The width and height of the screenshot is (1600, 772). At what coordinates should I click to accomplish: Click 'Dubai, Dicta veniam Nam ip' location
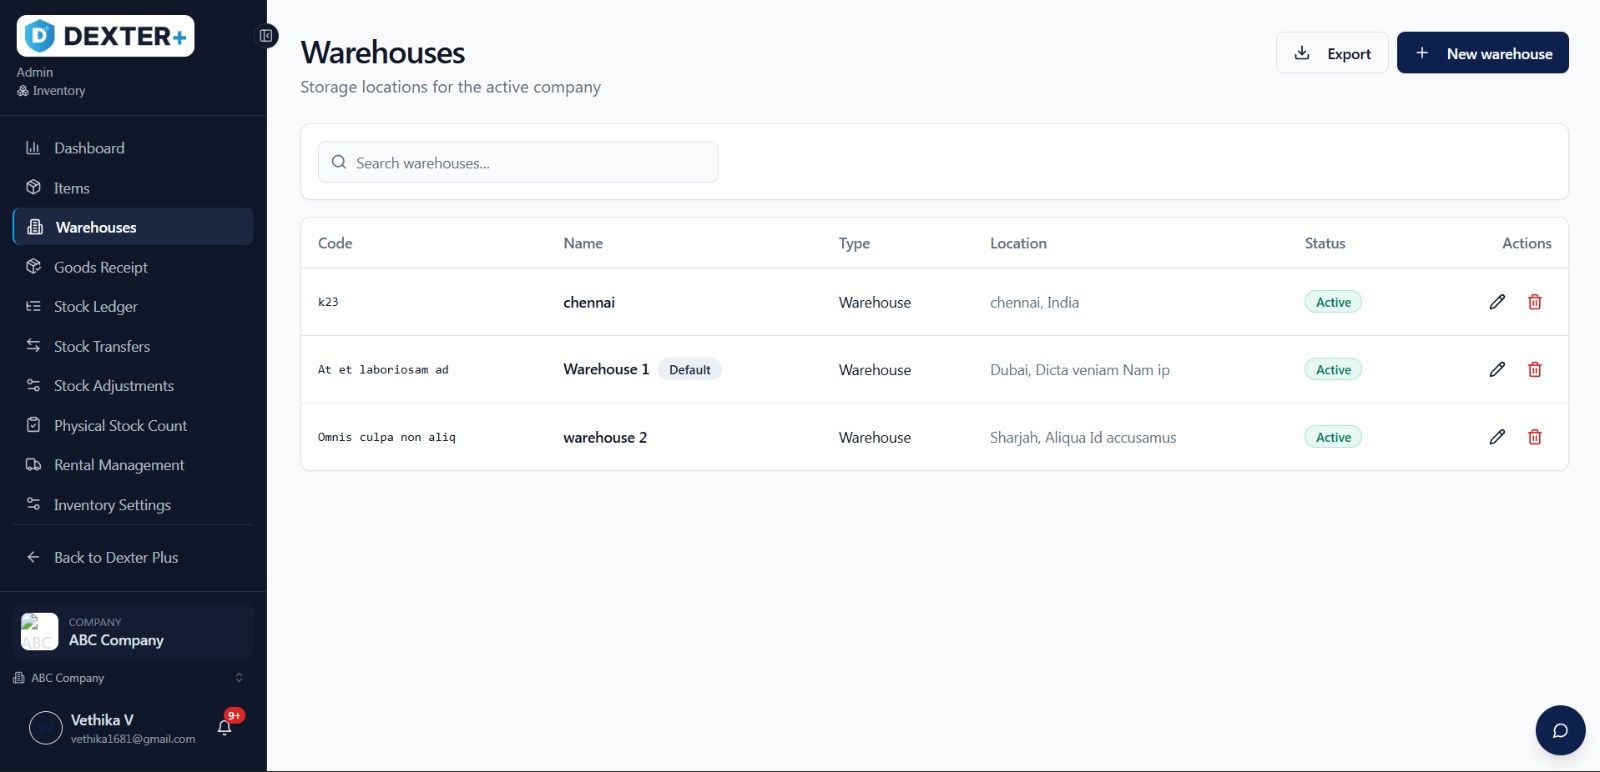pyautogui.click(x=1080, y=370)
